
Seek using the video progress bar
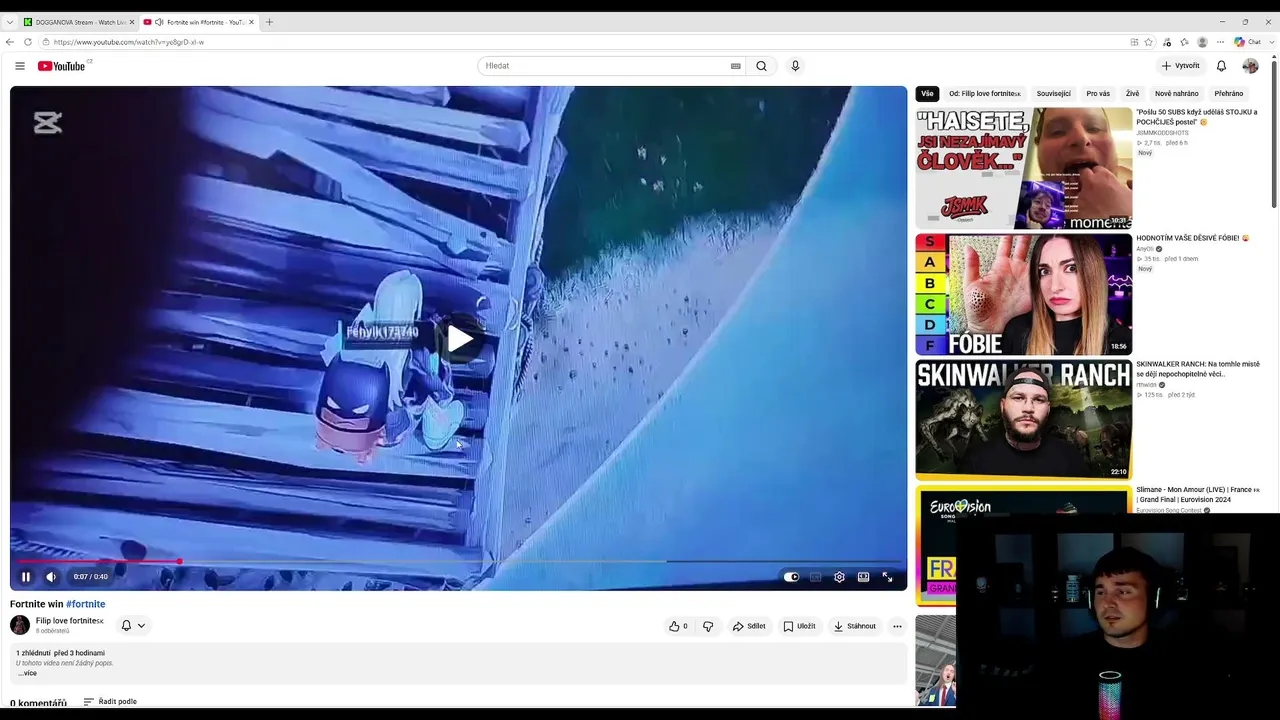click(x=458, y=562)
